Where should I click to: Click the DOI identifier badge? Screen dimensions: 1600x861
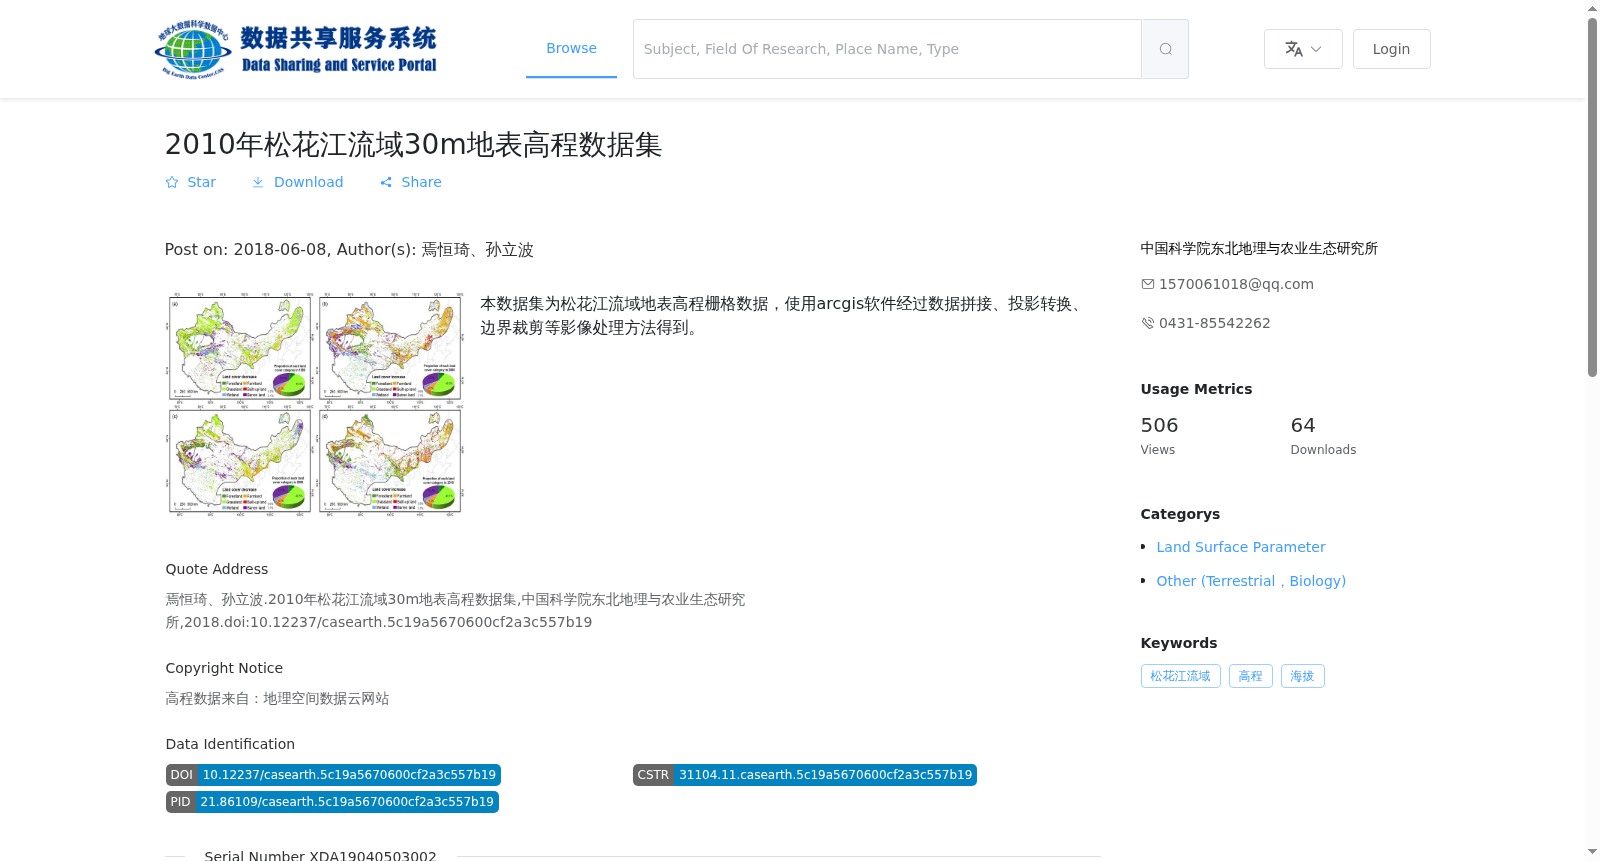[333, 775]
